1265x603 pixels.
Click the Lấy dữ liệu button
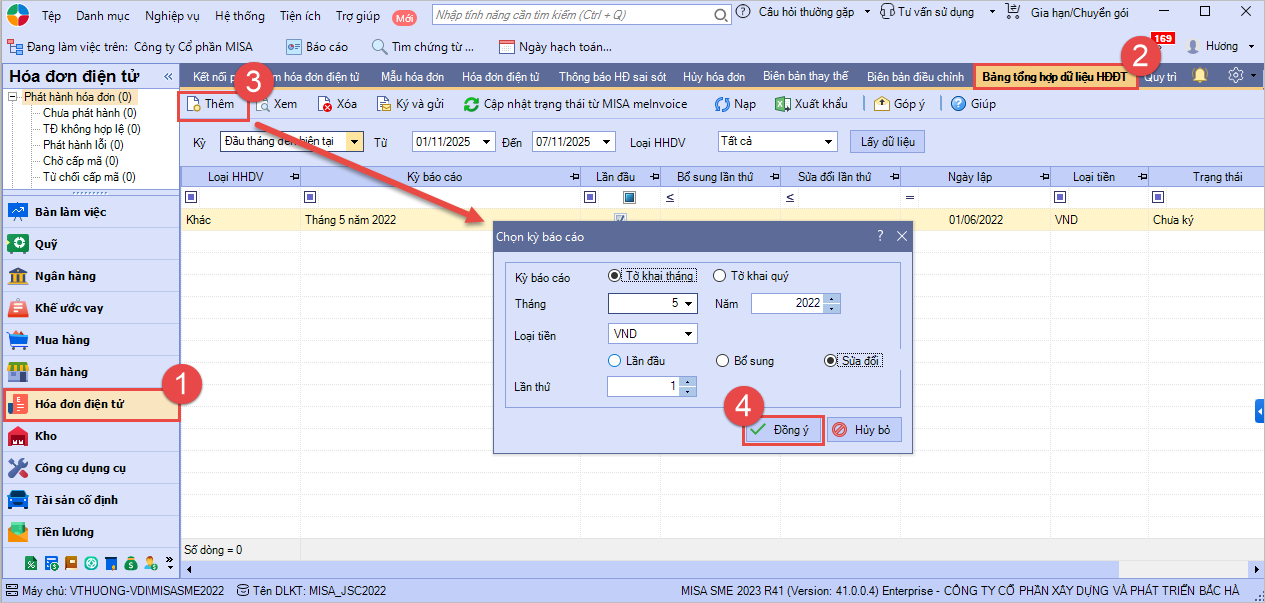coord(887,142)
